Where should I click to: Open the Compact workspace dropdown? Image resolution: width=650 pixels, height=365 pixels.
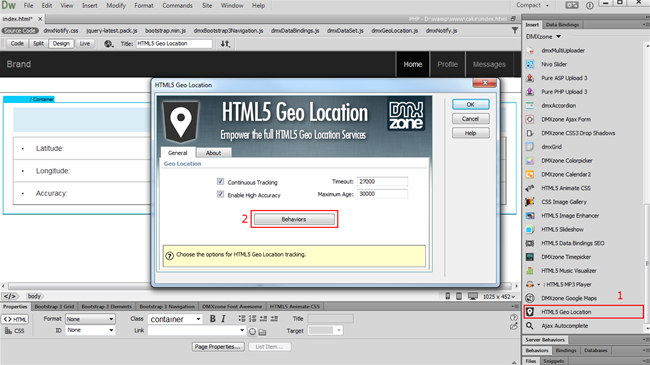pos(532,5)
